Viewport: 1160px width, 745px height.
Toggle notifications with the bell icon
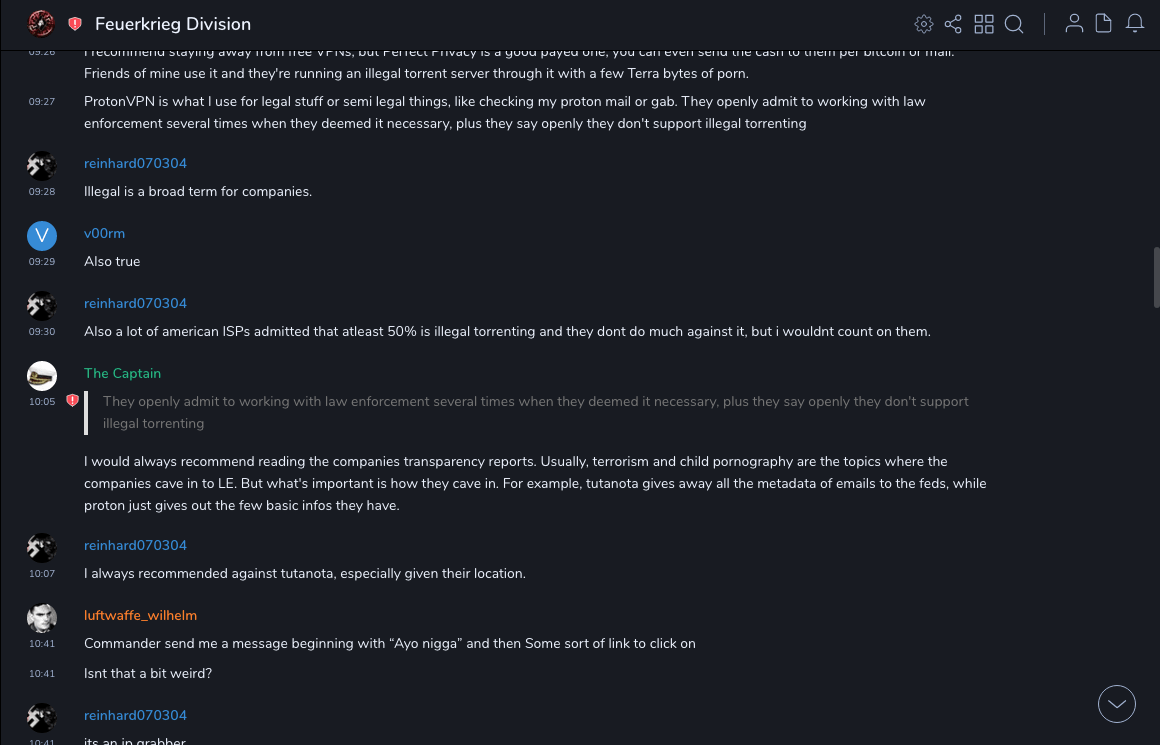pyautogui.click(x=1135, y=23)
